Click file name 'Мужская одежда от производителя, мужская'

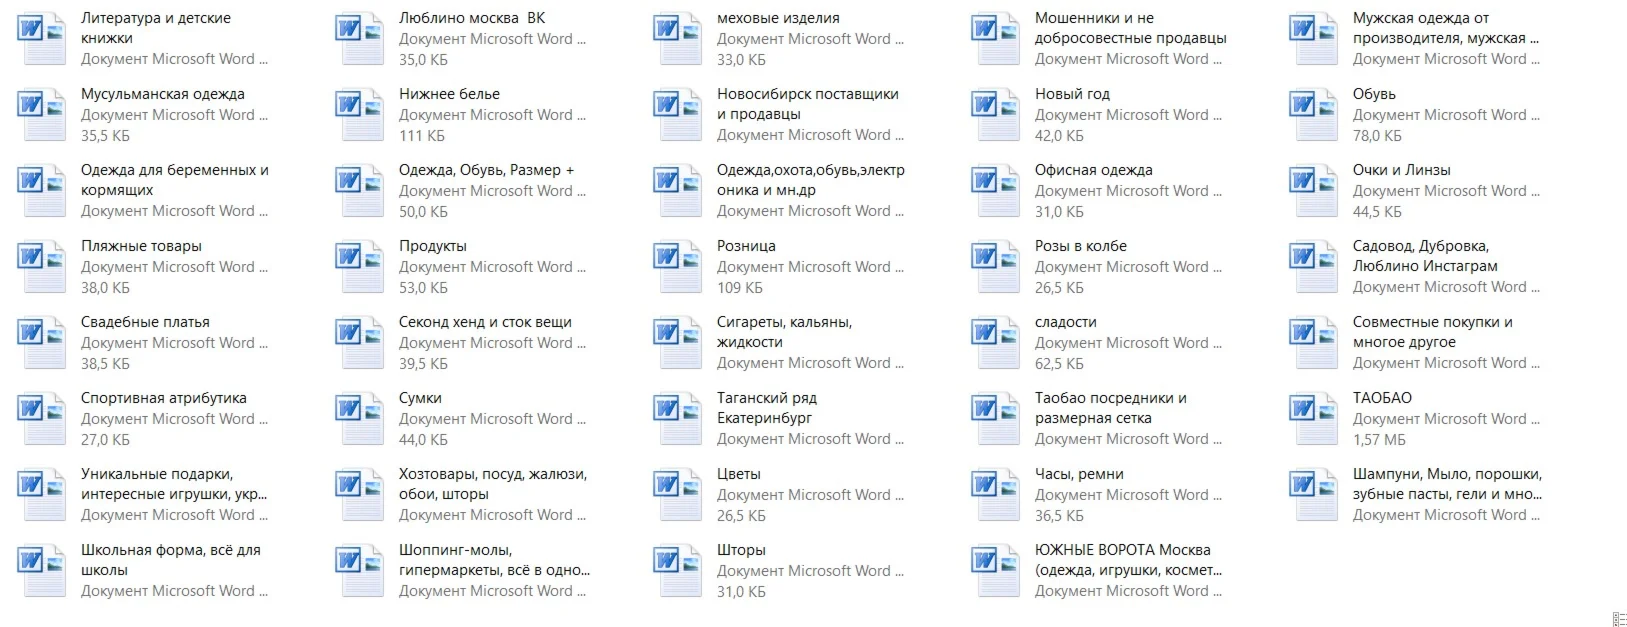tap(1446, 28)
